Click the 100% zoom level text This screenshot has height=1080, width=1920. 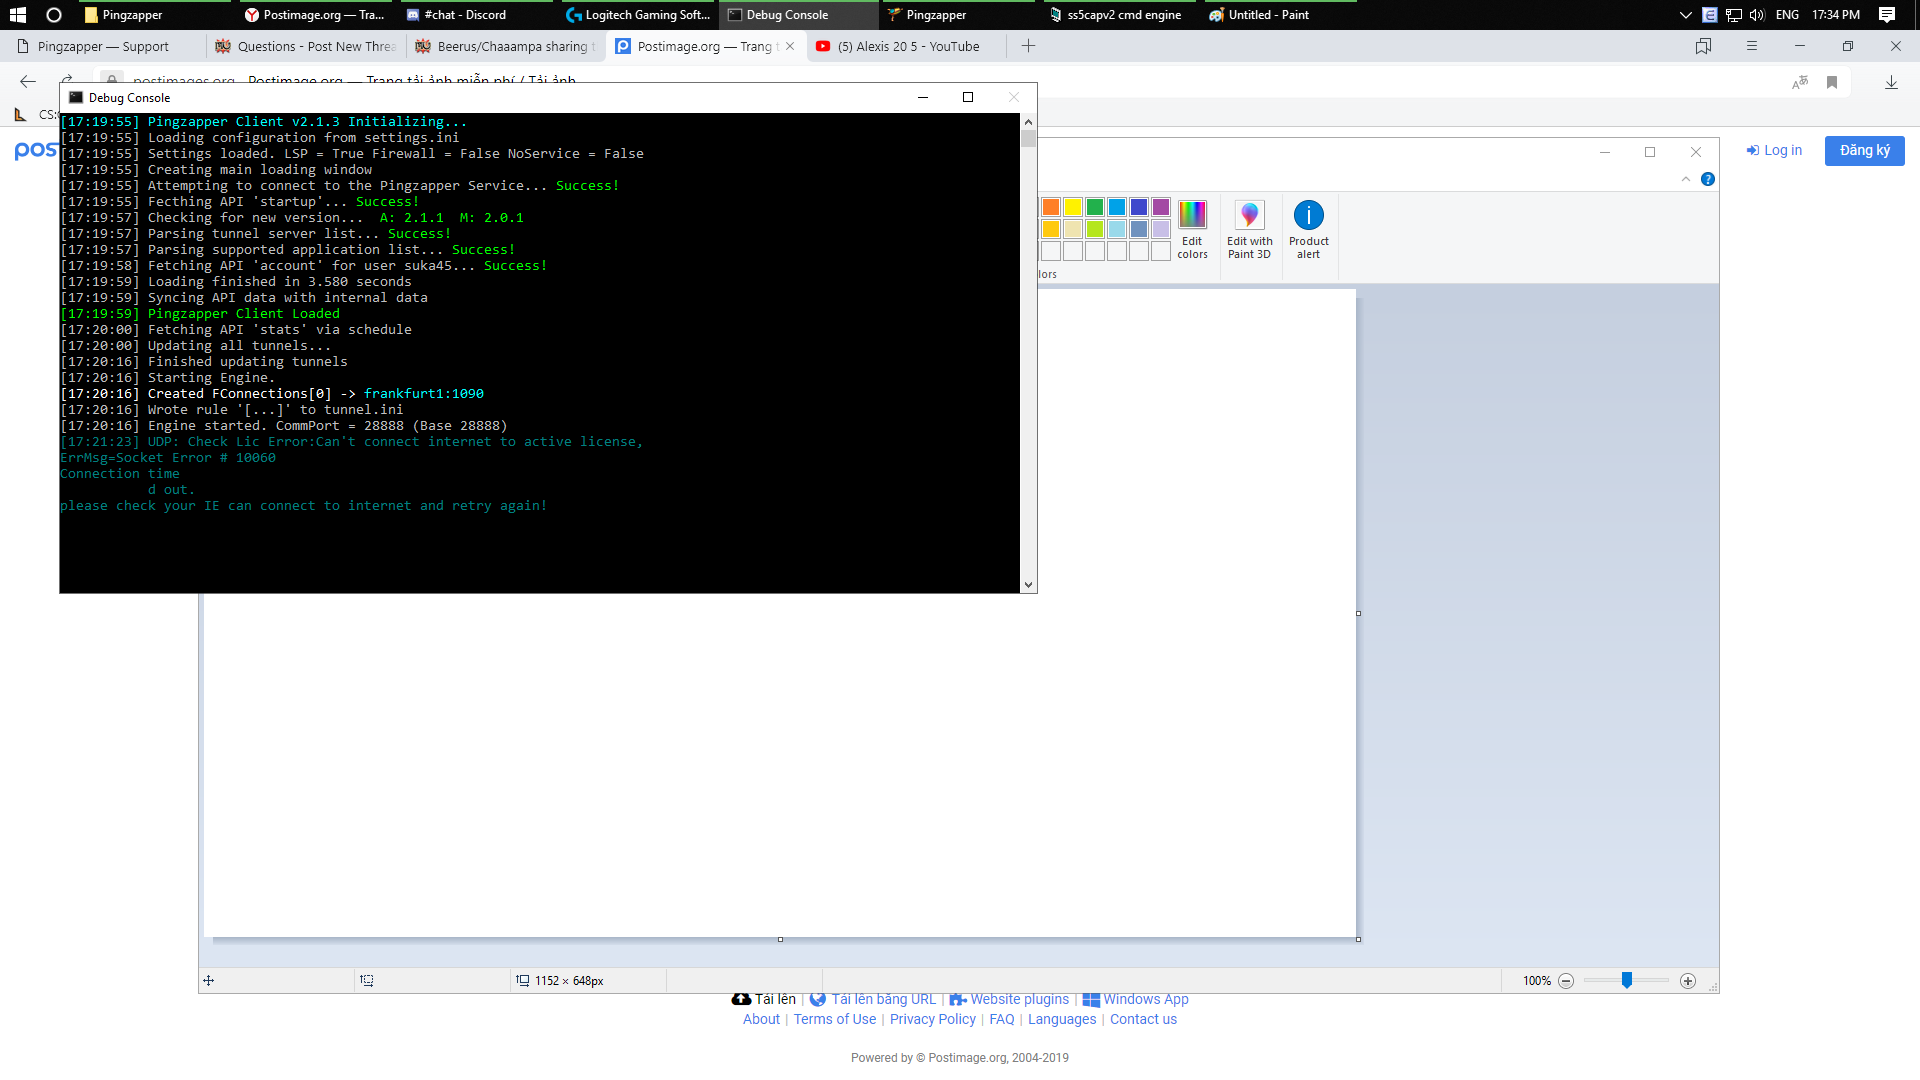1537,981
